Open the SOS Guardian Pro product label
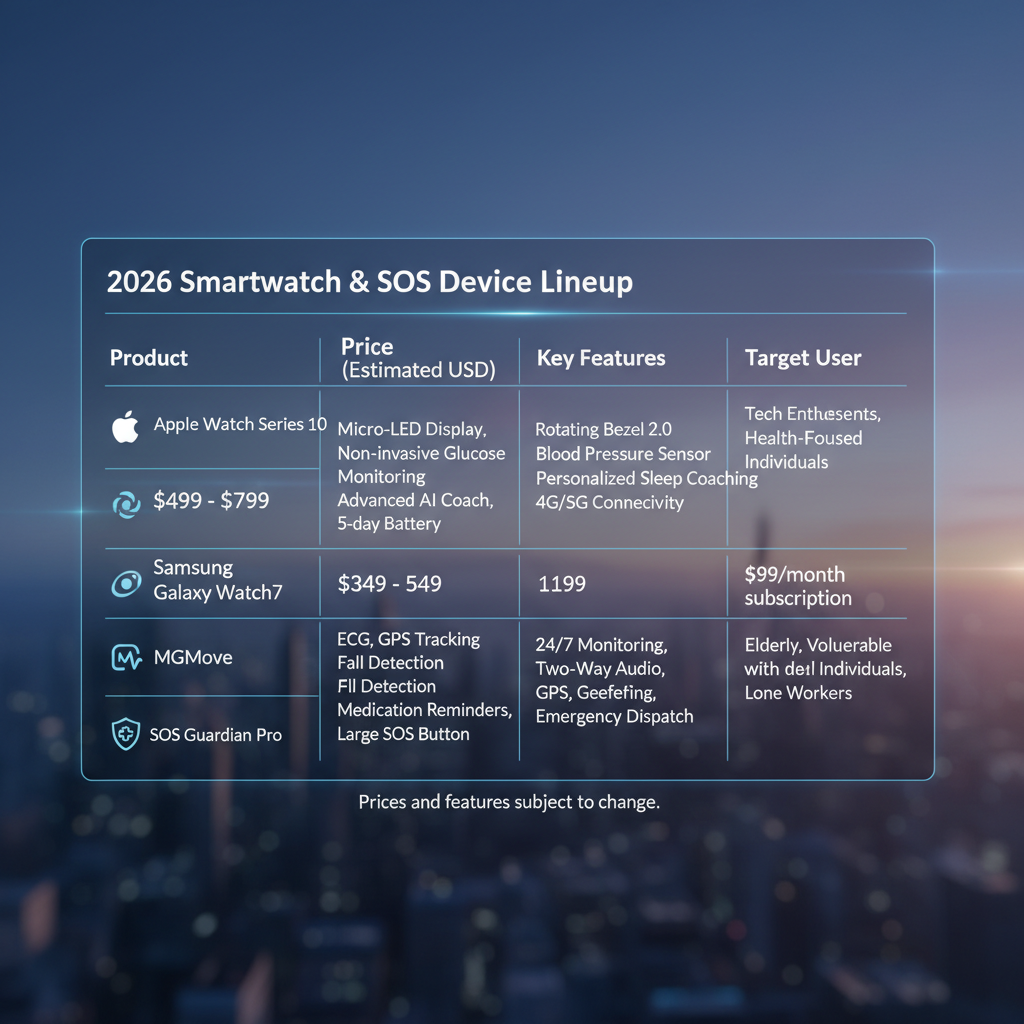Image resolution: width=1024 pixels, height=1024 pixels. (215, 735)
